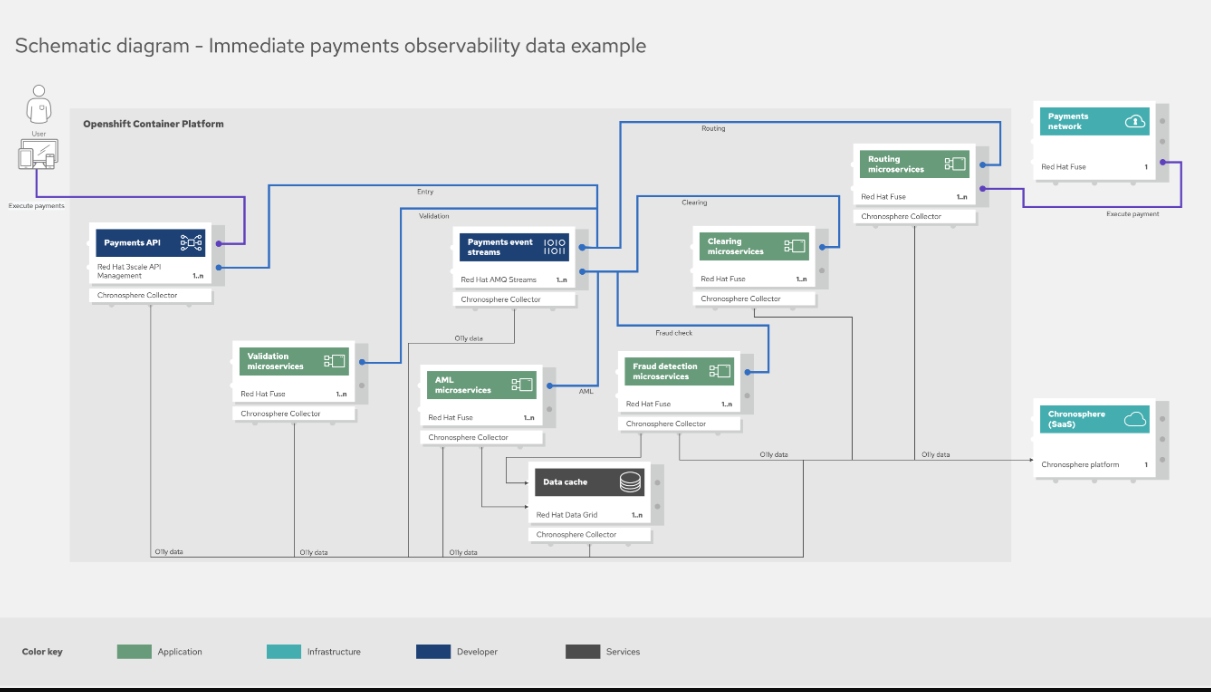Click Chronosphere Collector under Payments event streams
Image resolution: width=1211 pixels, height=692 pixels.
[501, 299]
